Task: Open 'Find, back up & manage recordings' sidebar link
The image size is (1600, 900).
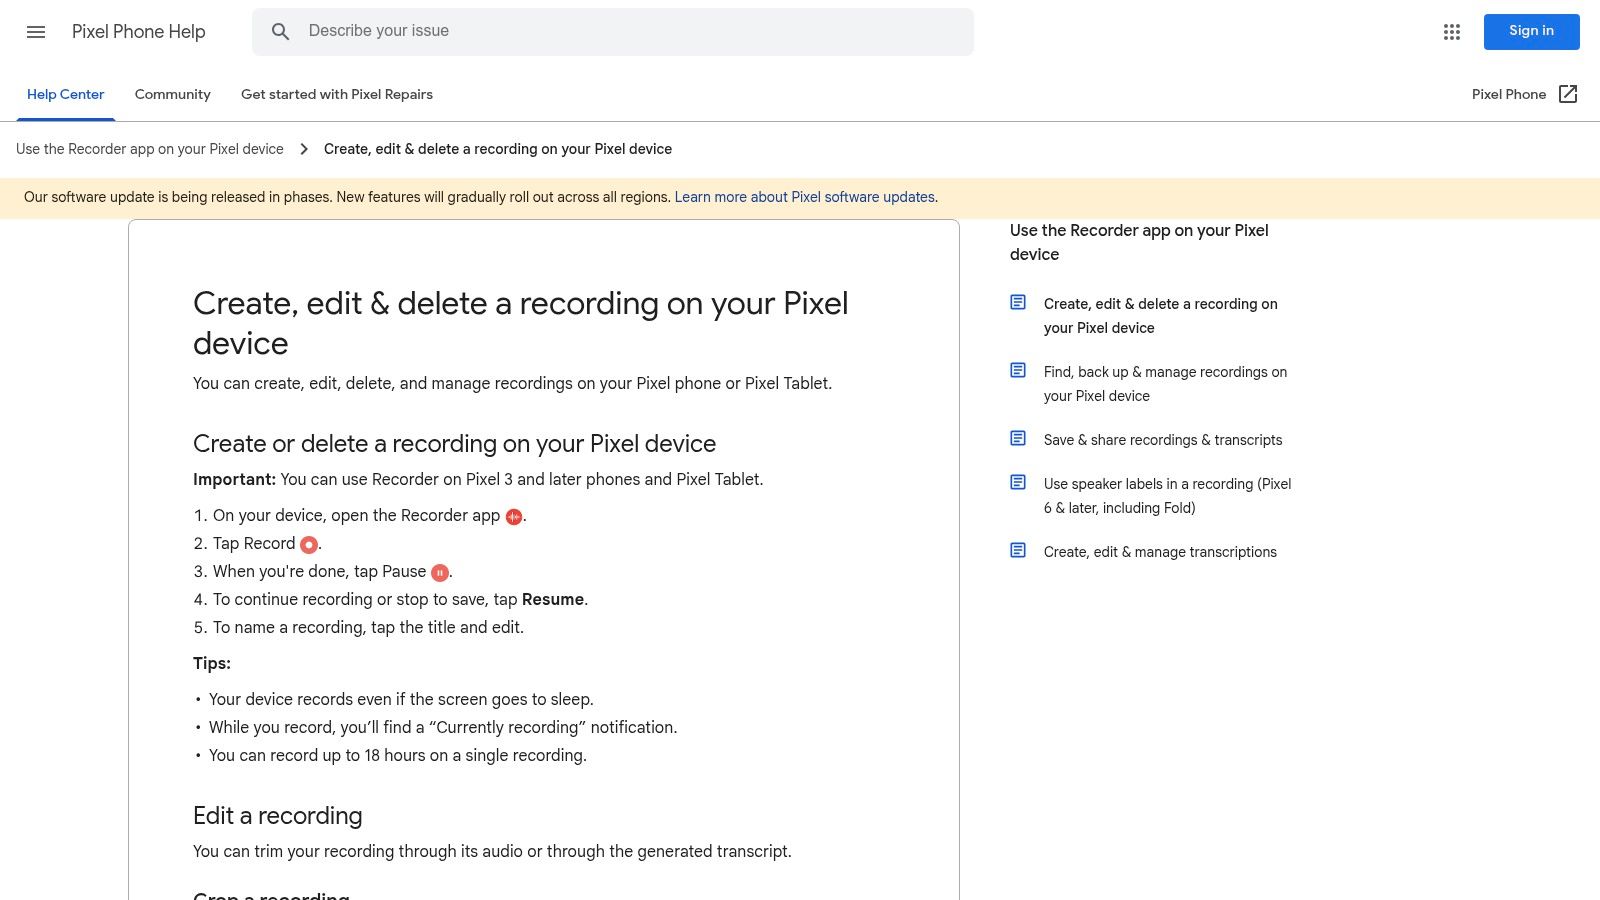Action: [x=1165, y=384]
